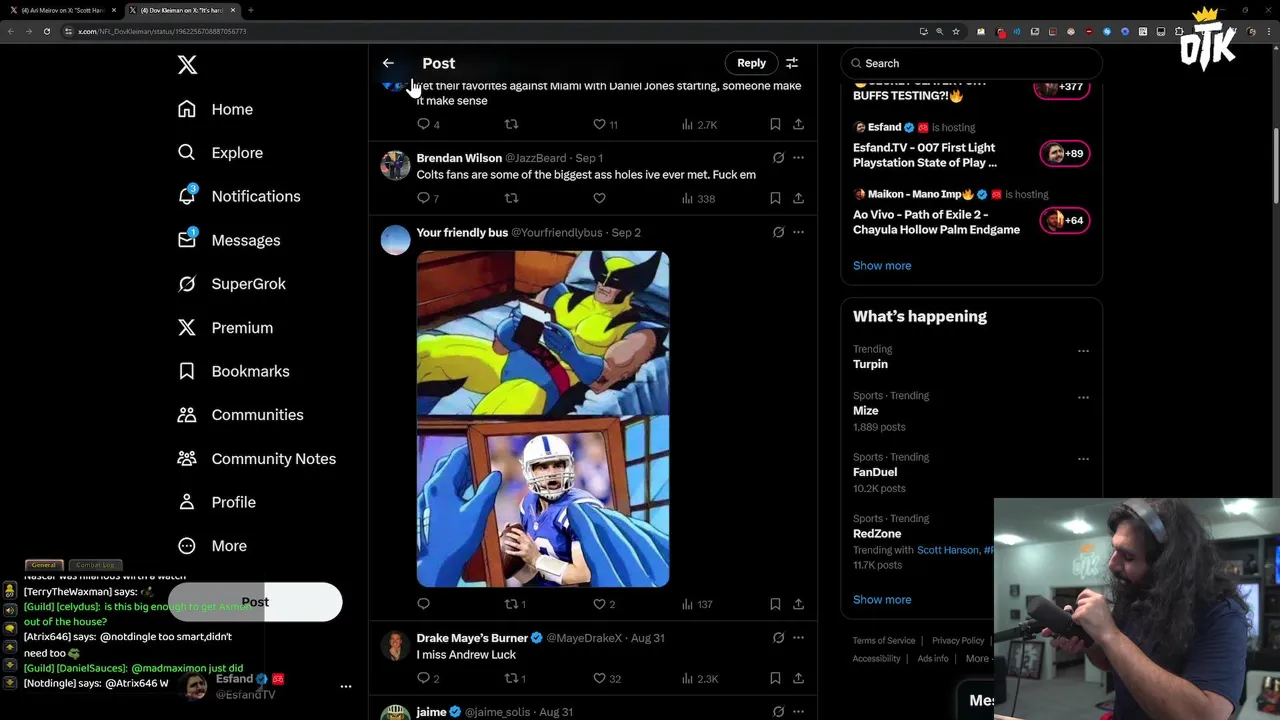Click the Reply button in post header
1280x720 pixels.
[x=751, y=63]
